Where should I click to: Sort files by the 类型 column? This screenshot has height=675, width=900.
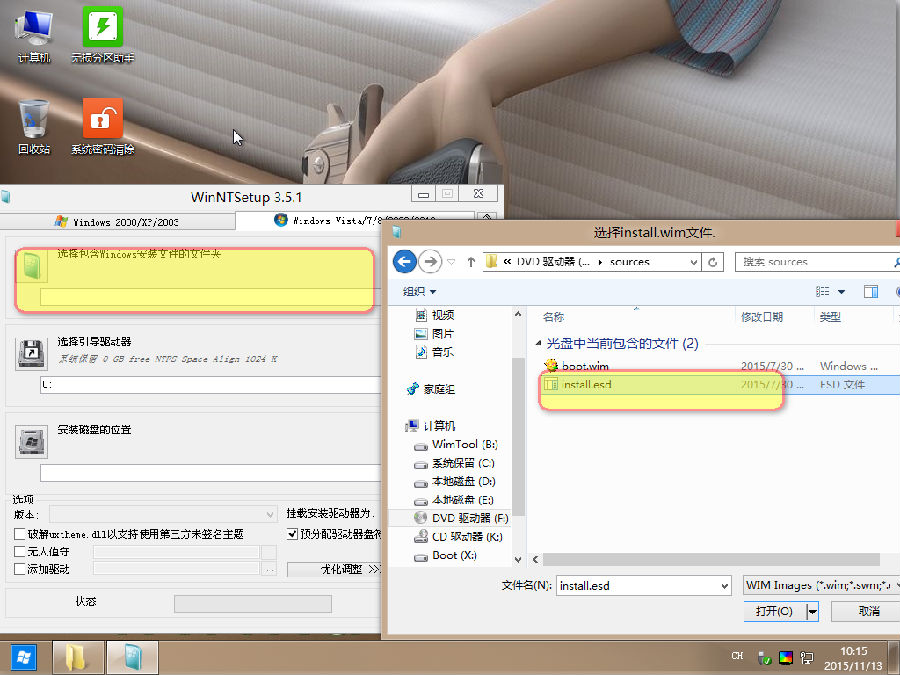click(x=830, y=317)
